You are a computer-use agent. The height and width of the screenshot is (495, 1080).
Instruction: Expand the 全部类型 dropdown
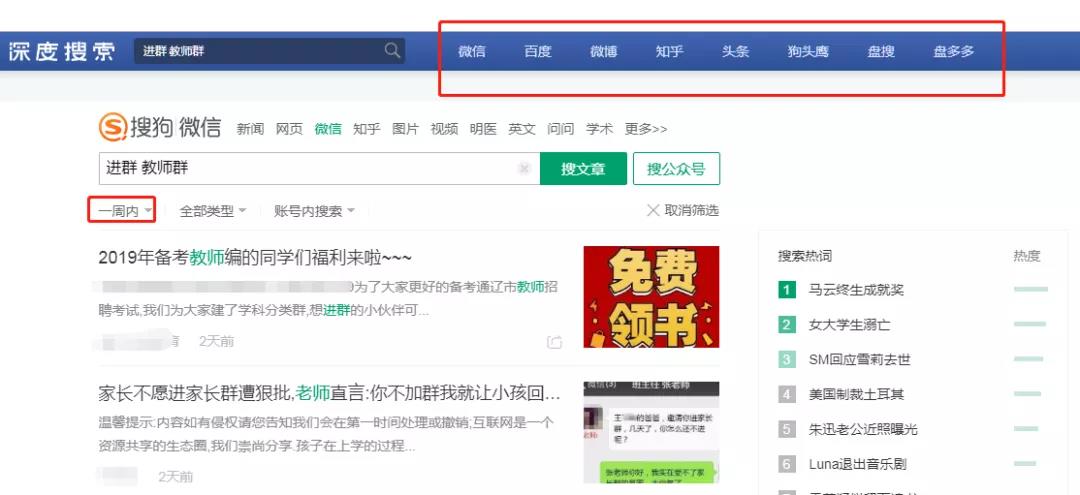[x=212, y=211]
